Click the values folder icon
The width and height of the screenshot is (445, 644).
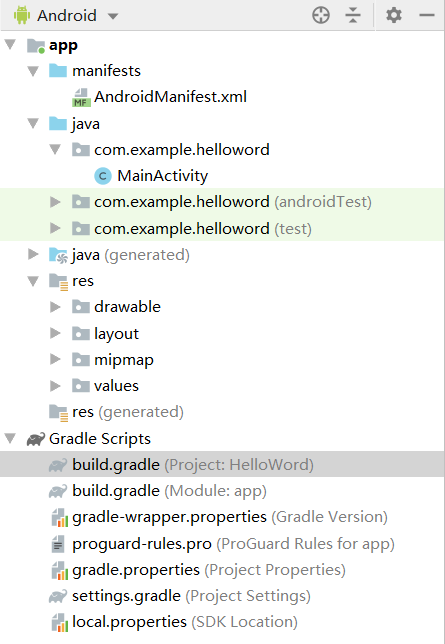click(x=81, y=386)
